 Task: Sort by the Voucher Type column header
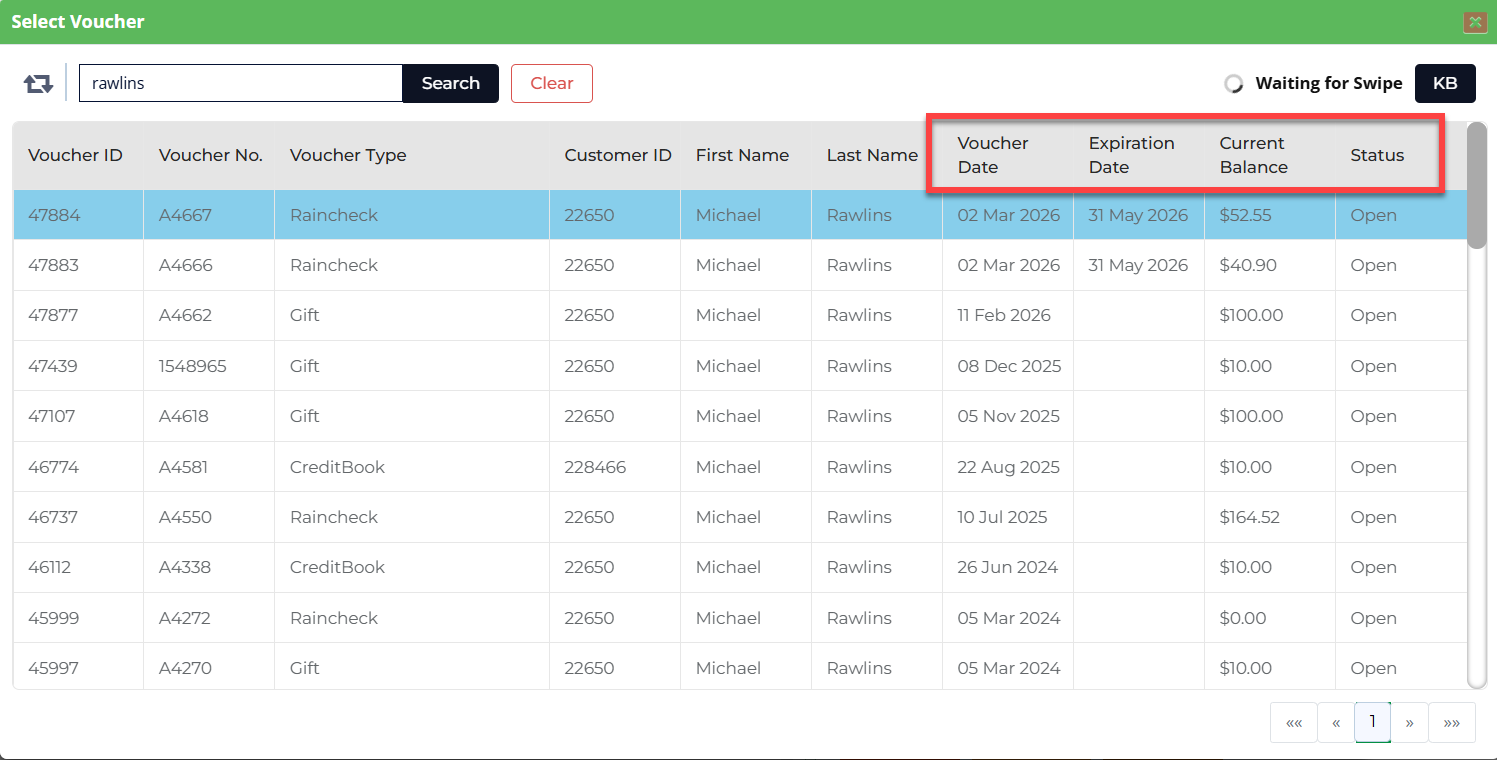tap(348, 155)
